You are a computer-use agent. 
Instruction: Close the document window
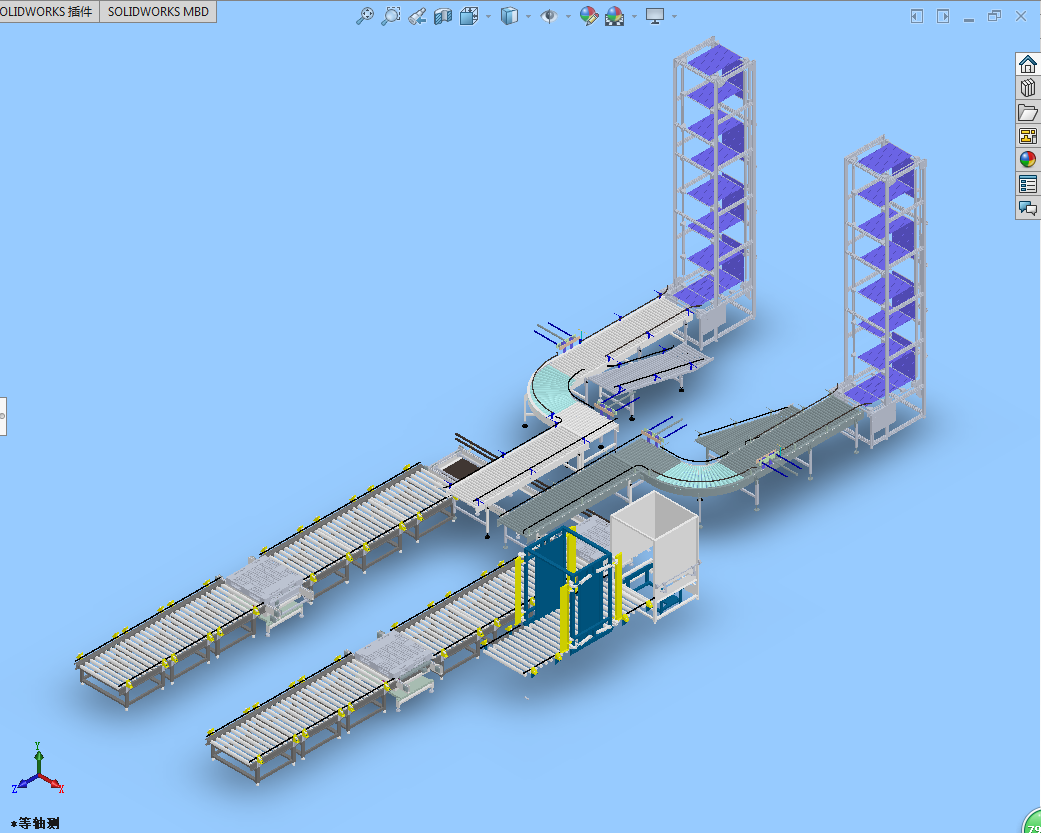click(x=1021, y=16)
